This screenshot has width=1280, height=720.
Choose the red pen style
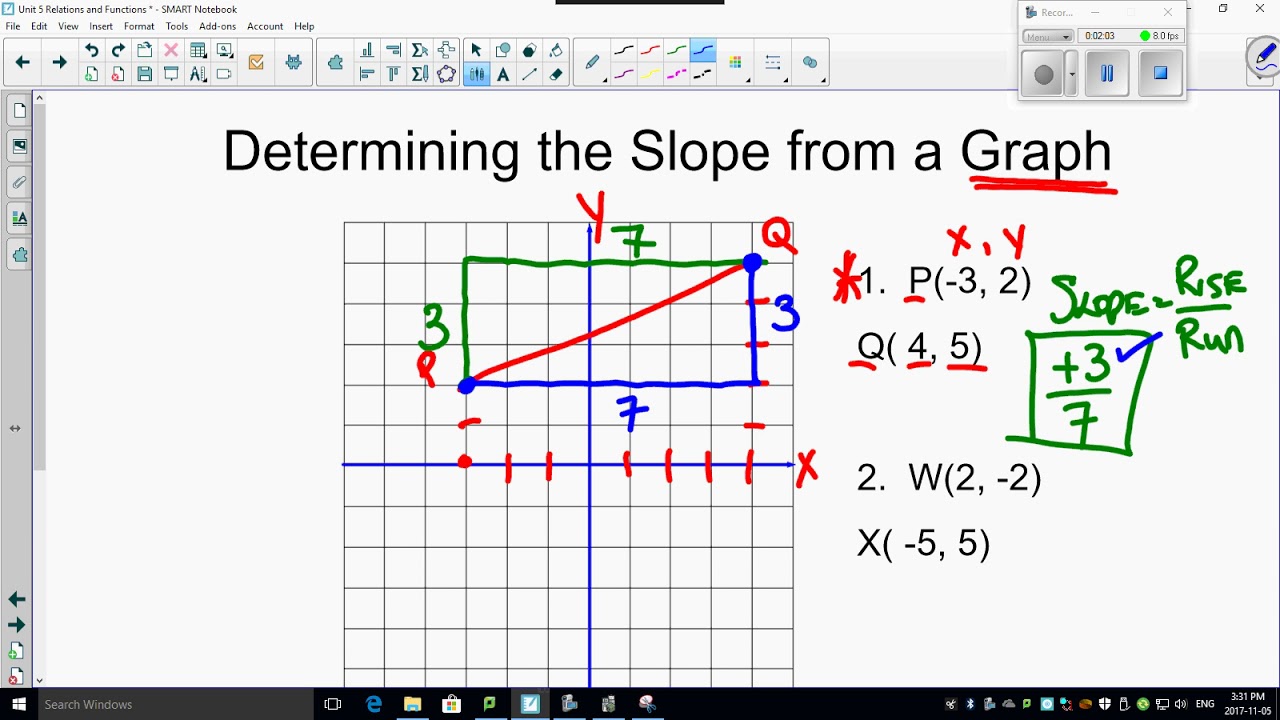click(x=651, y=50)
